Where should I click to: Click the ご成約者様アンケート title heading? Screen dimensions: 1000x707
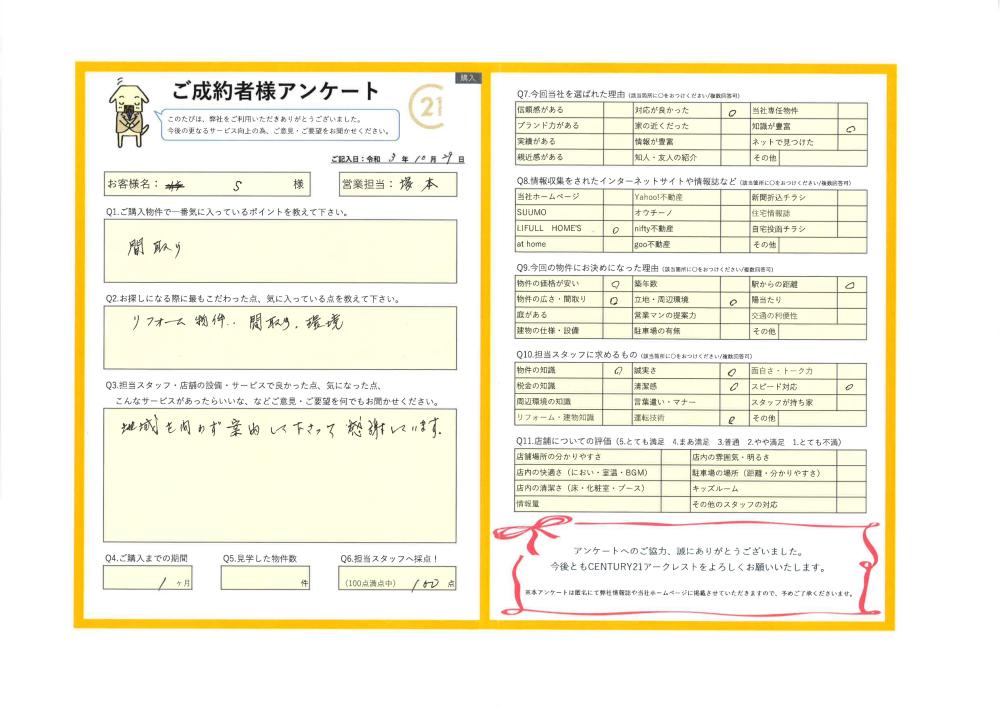pos(276,91)
